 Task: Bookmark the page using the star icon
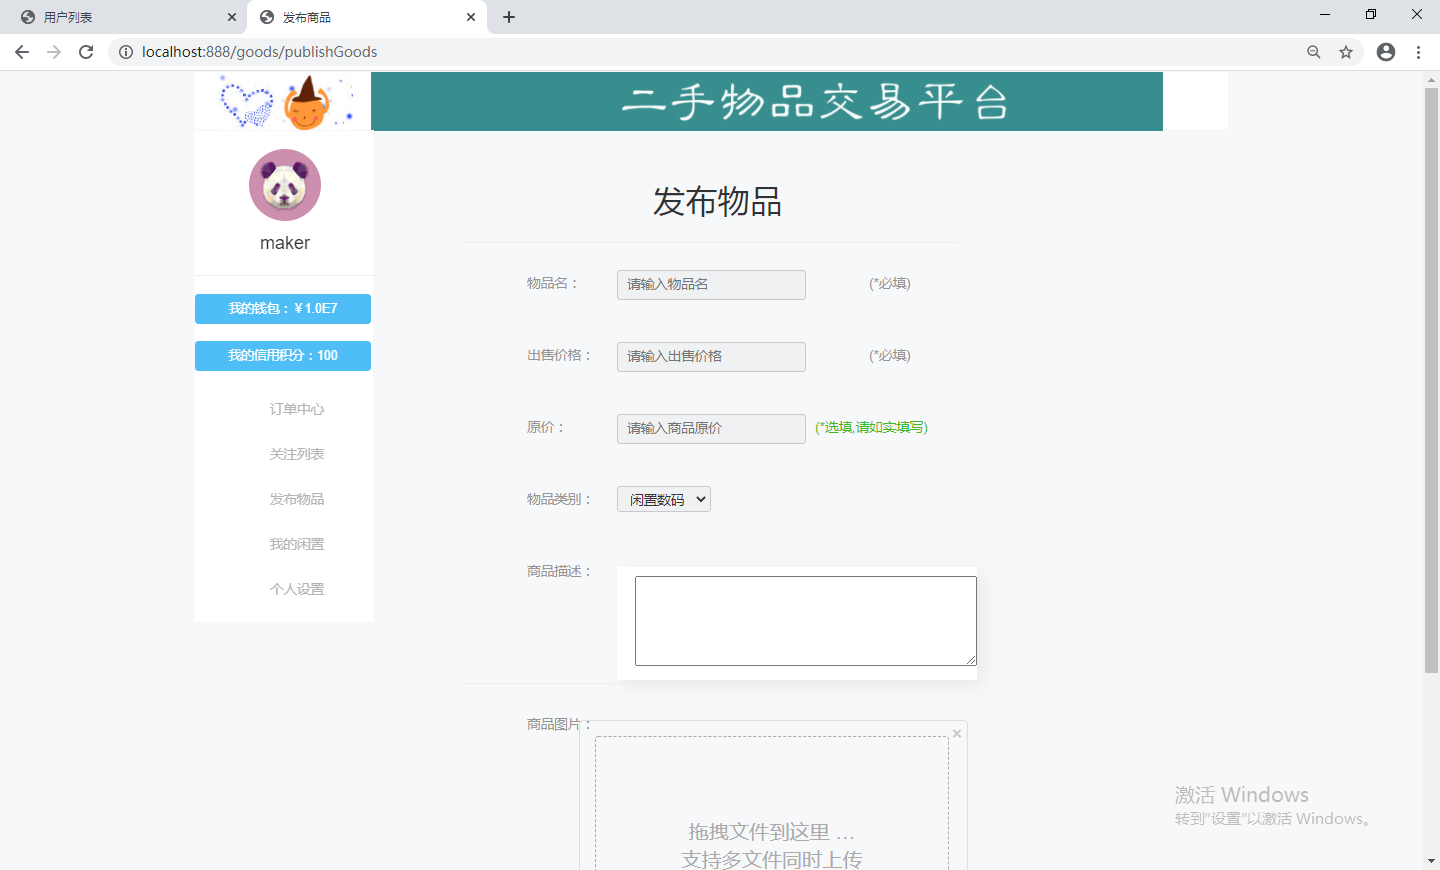pos(1345,52)
